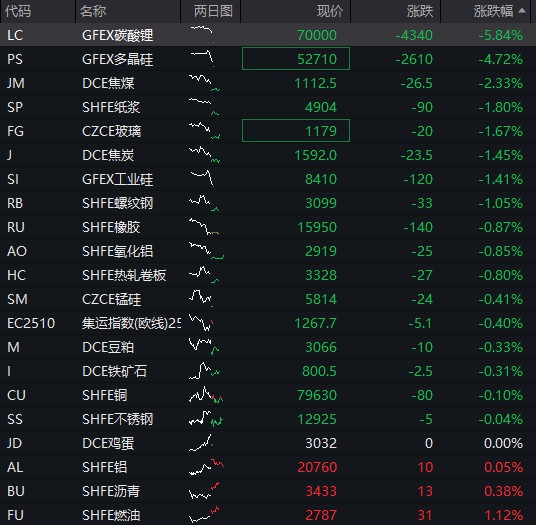This screenshot has width=536, height=525.
Task: View the SHFE铝 two-day trend thumbnail
Action: point(206,467)
